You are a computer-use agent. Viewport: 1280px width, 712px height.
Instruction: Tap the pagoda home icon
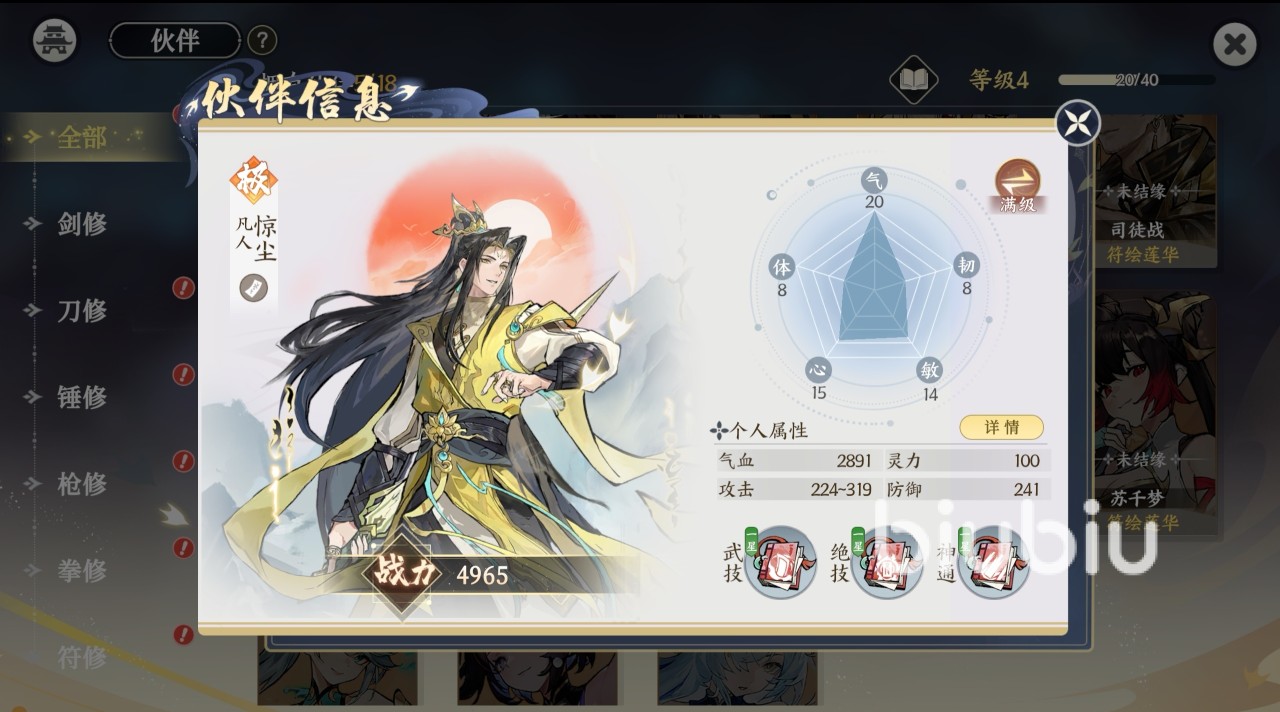coord(54,40)
